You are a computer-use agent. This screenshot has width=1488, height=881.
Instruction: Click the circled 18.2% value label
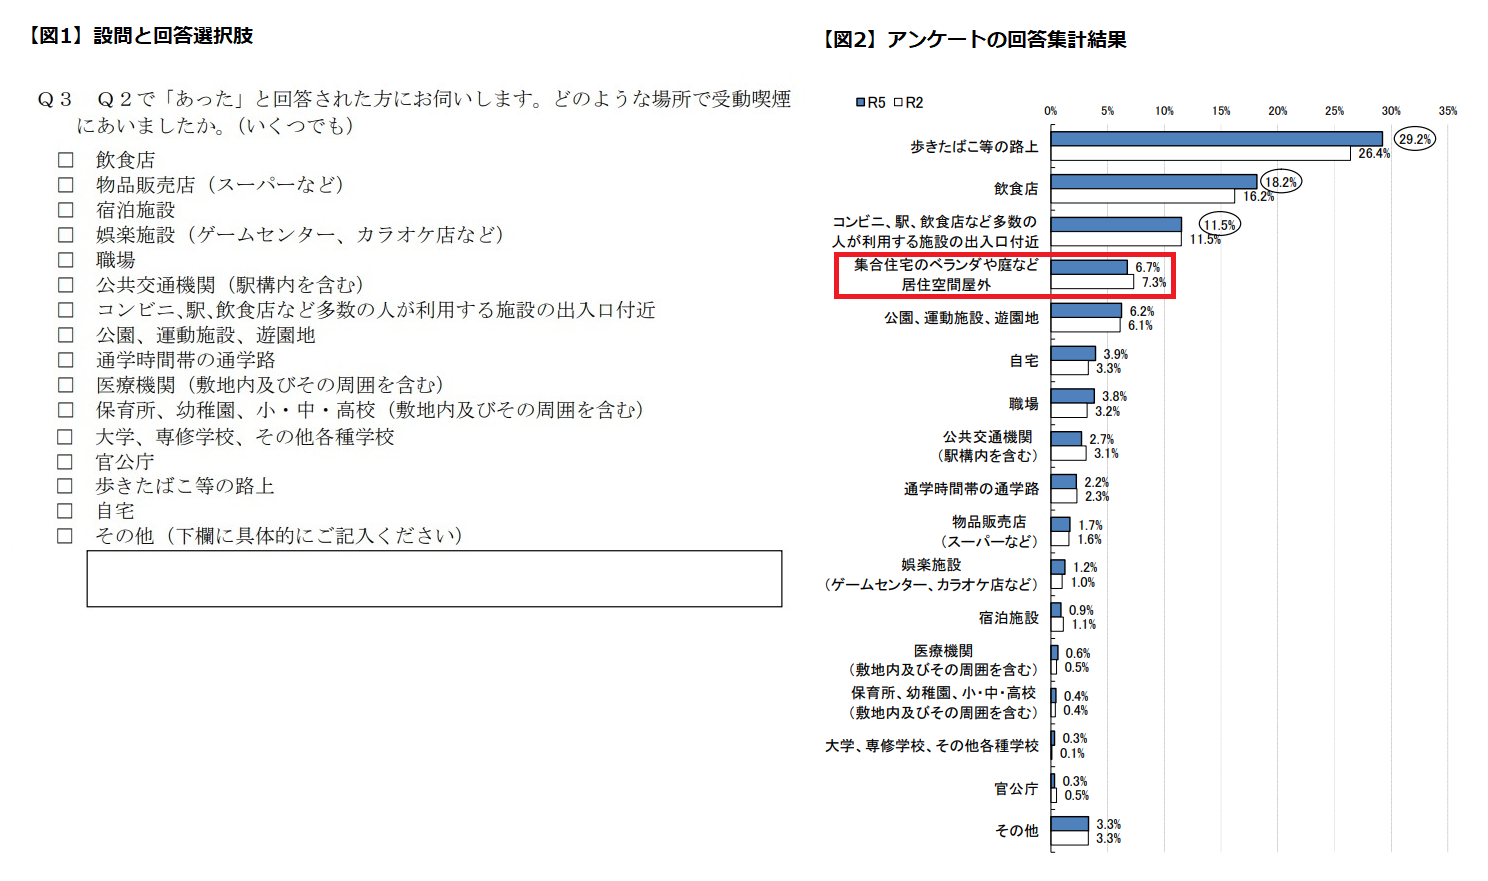coord(1280,182)
